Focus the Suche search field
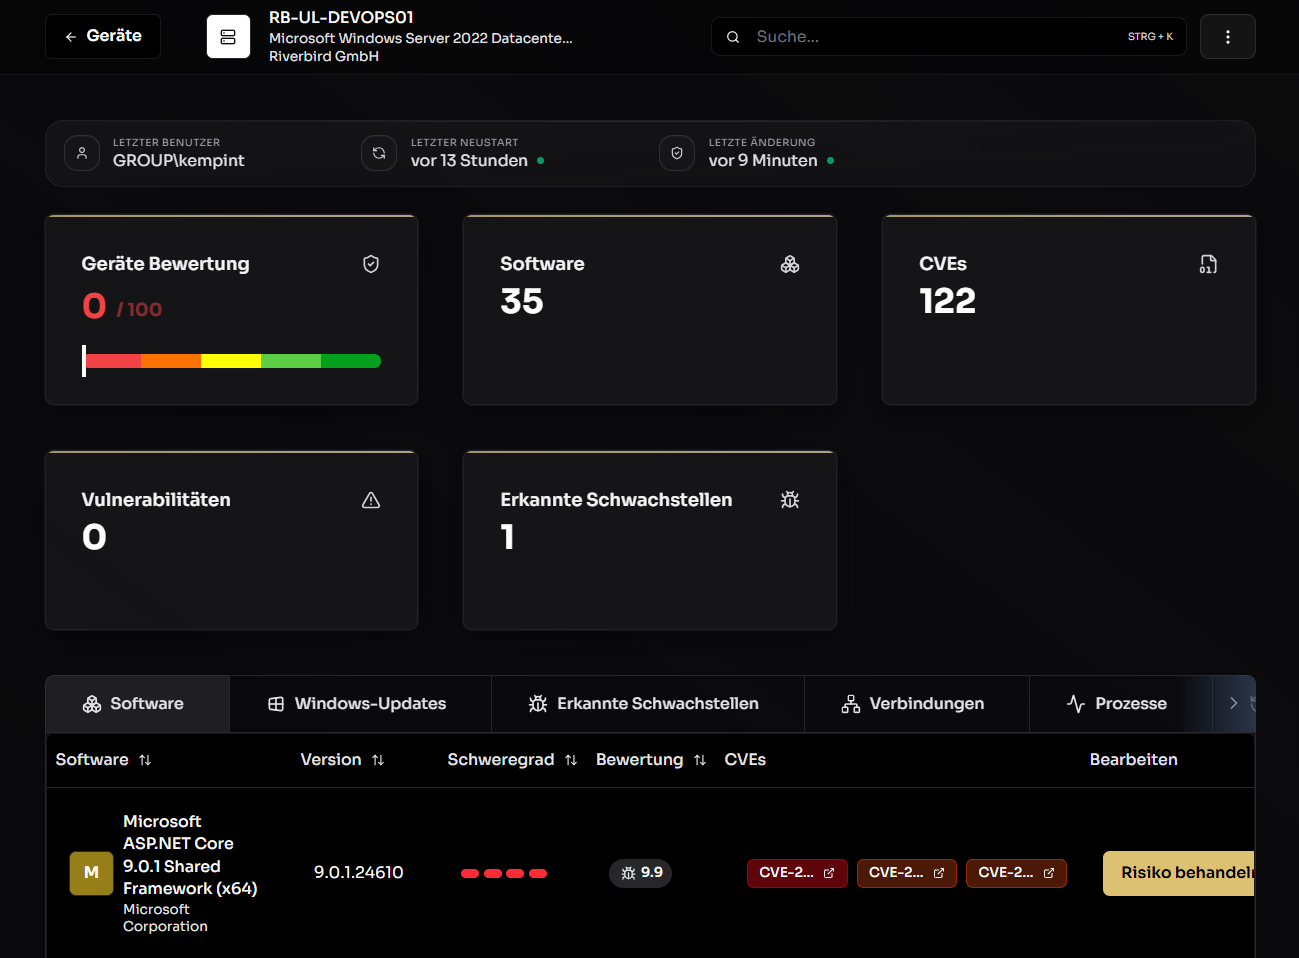Screen dimensions: 1299x958 948,37
